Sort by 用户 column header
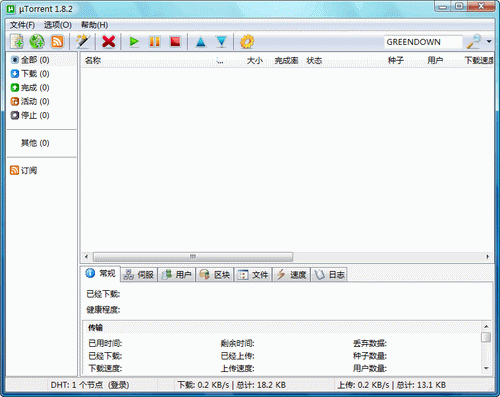500x397 pixels. (x=435, y=61)
